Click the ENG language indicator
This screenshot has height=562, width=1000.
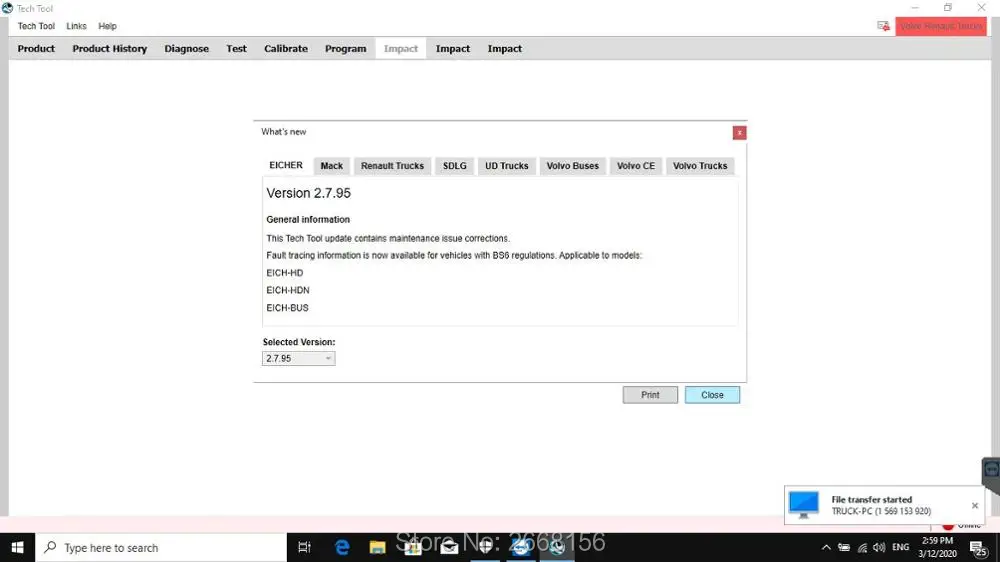(901, 547)
